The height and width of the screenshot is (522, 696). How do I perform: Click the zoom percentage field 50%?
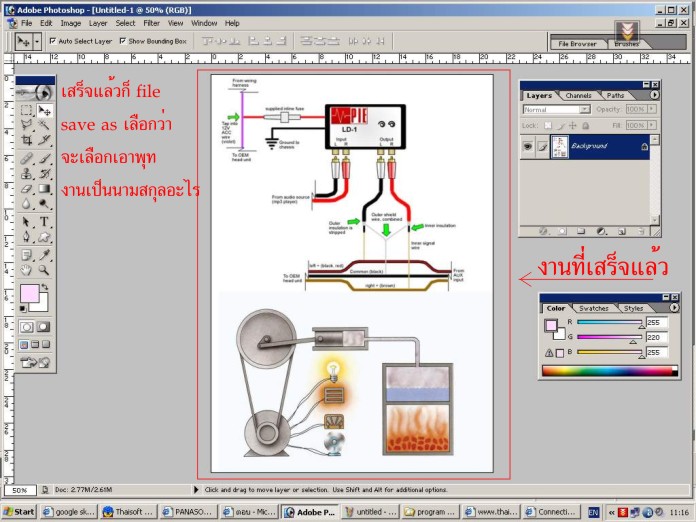pyautogui.click(x=20, y=490)
